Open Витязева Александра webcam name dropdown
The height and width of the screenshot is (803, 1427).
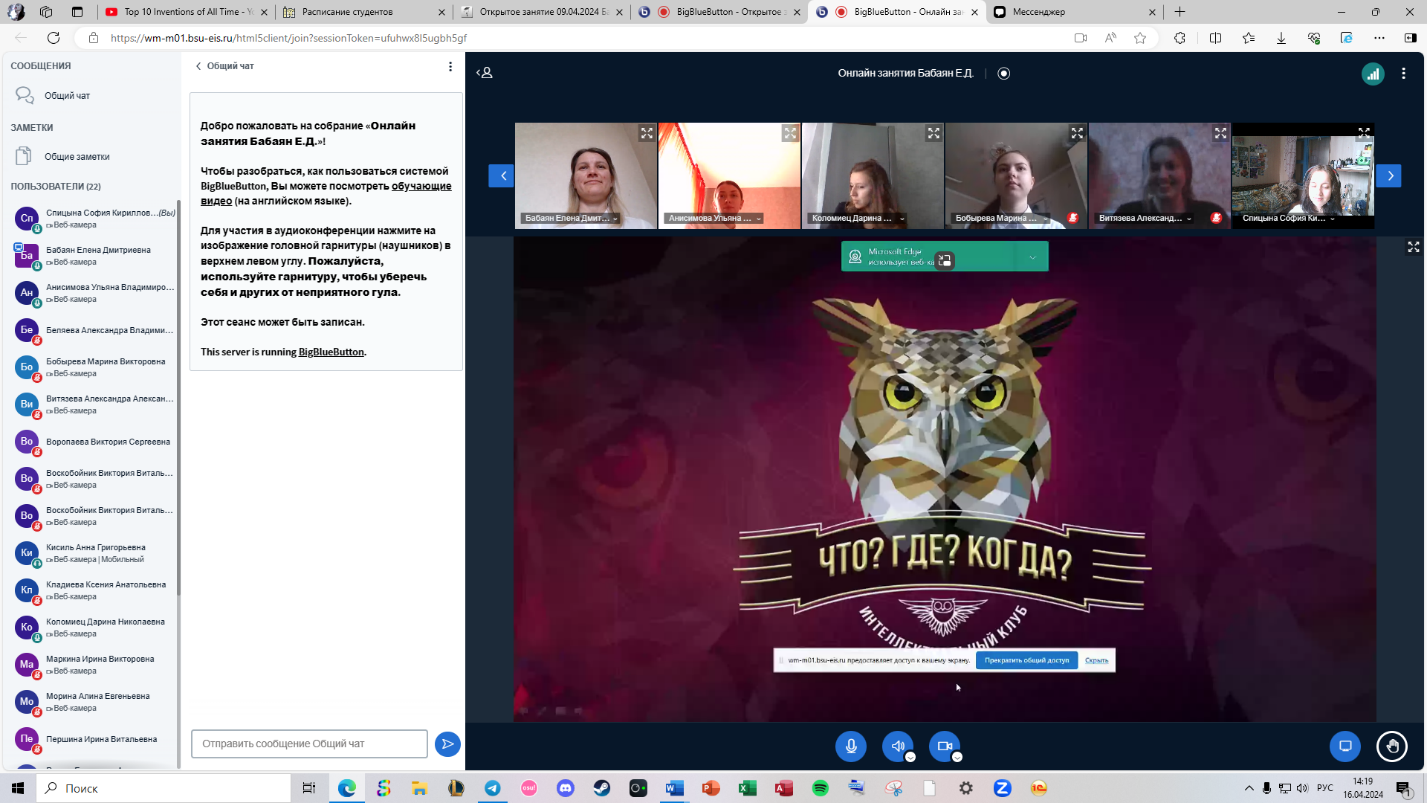(1145, 218)
